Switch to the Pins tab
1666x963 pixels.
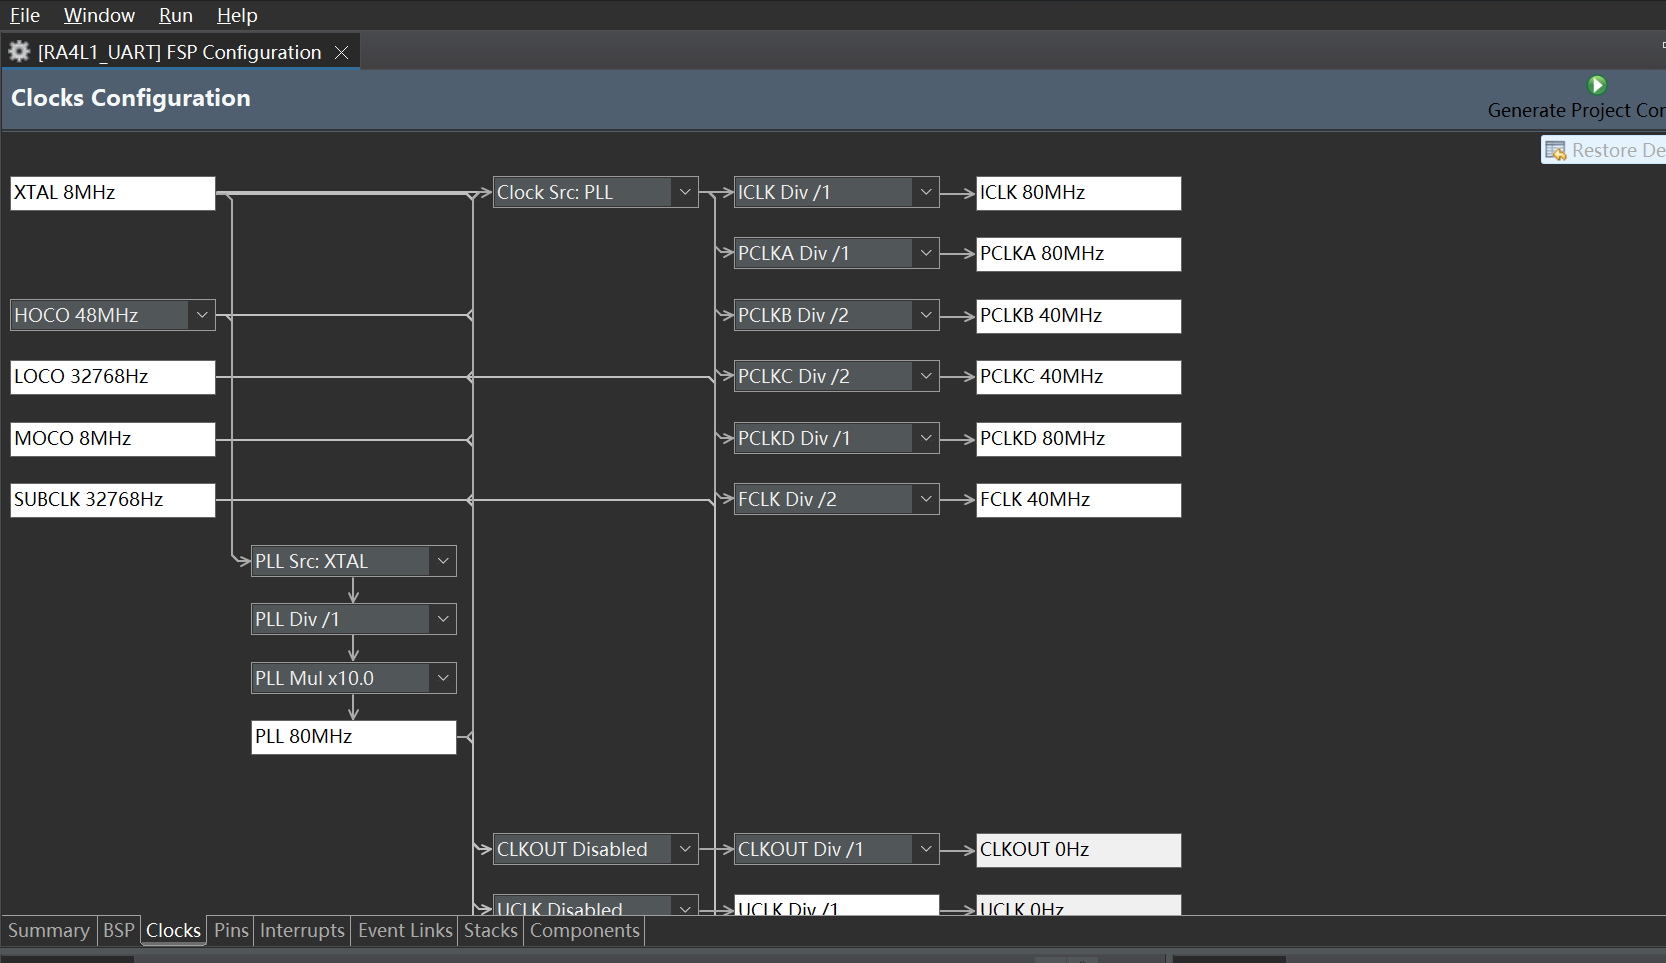pyautogui.click(x=231, y=931)
